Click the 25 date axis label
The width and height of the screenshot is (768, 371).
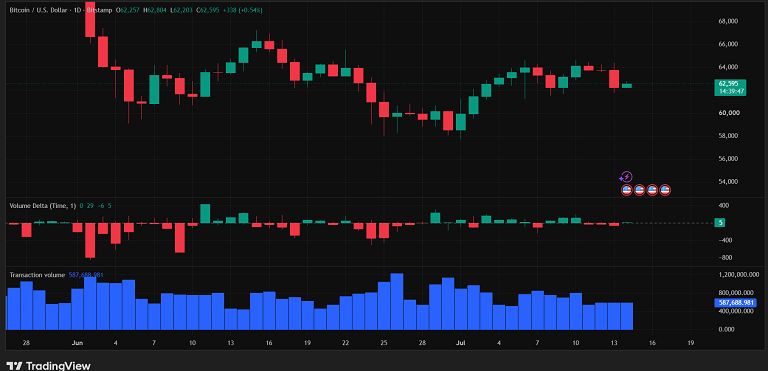click(x=384, y=343)
